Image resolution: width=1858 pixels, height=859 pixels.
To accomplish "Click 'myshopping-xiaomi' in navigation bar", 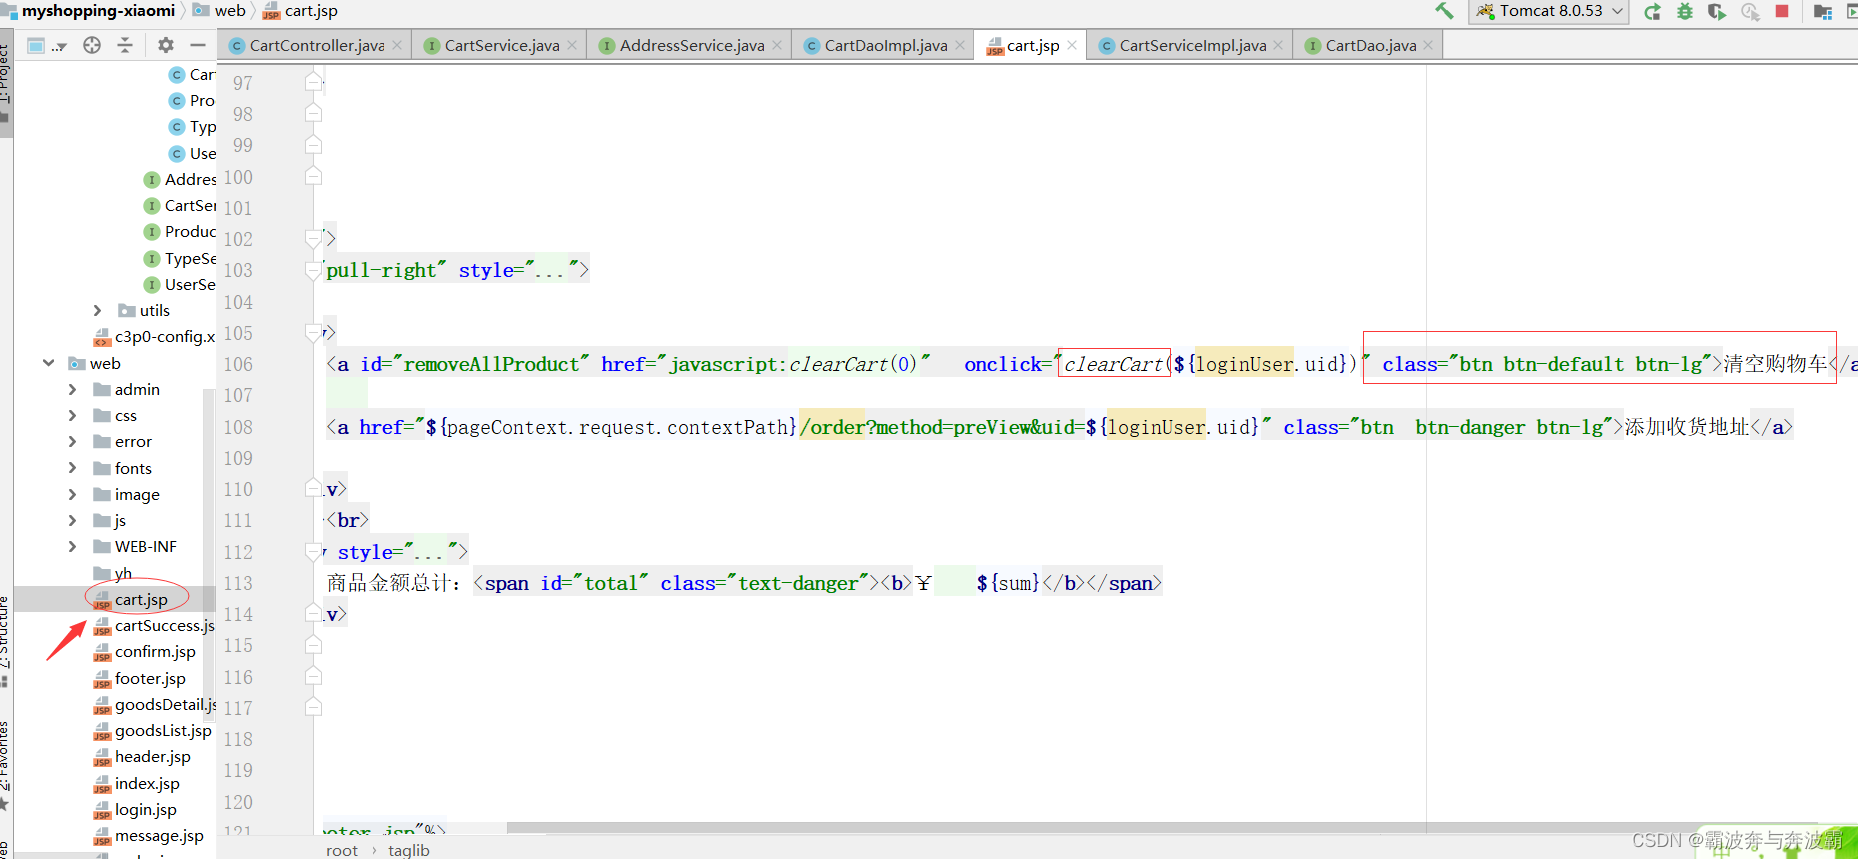I will [x=98, y=11].
